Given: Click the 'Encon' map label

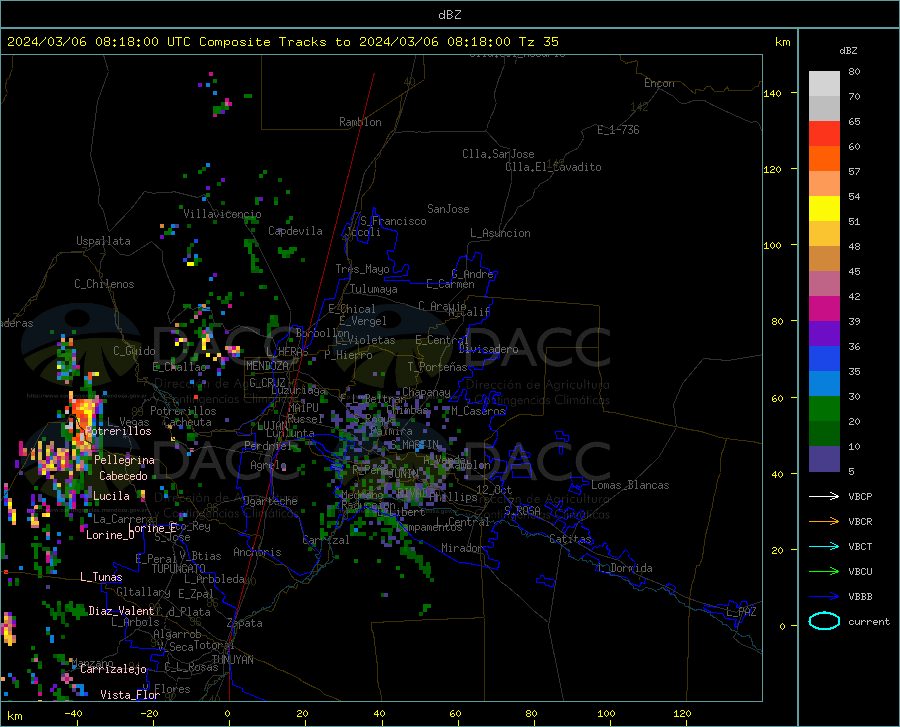Looking at the screenshot, I should point(659,83).
